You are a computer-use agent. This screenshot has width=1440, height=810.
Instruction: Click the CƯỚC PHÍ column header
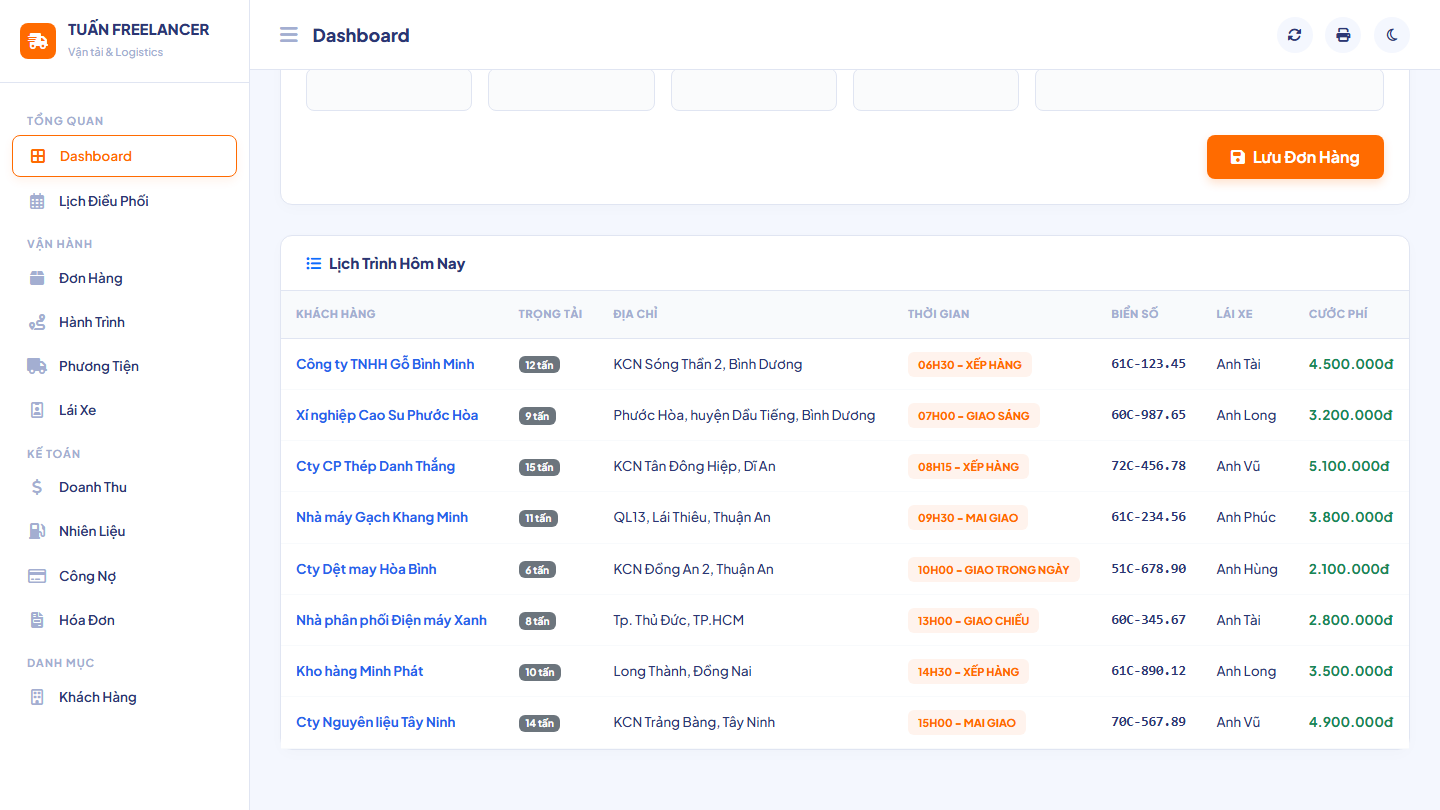pyautogui.click(x=1338, y=314)
